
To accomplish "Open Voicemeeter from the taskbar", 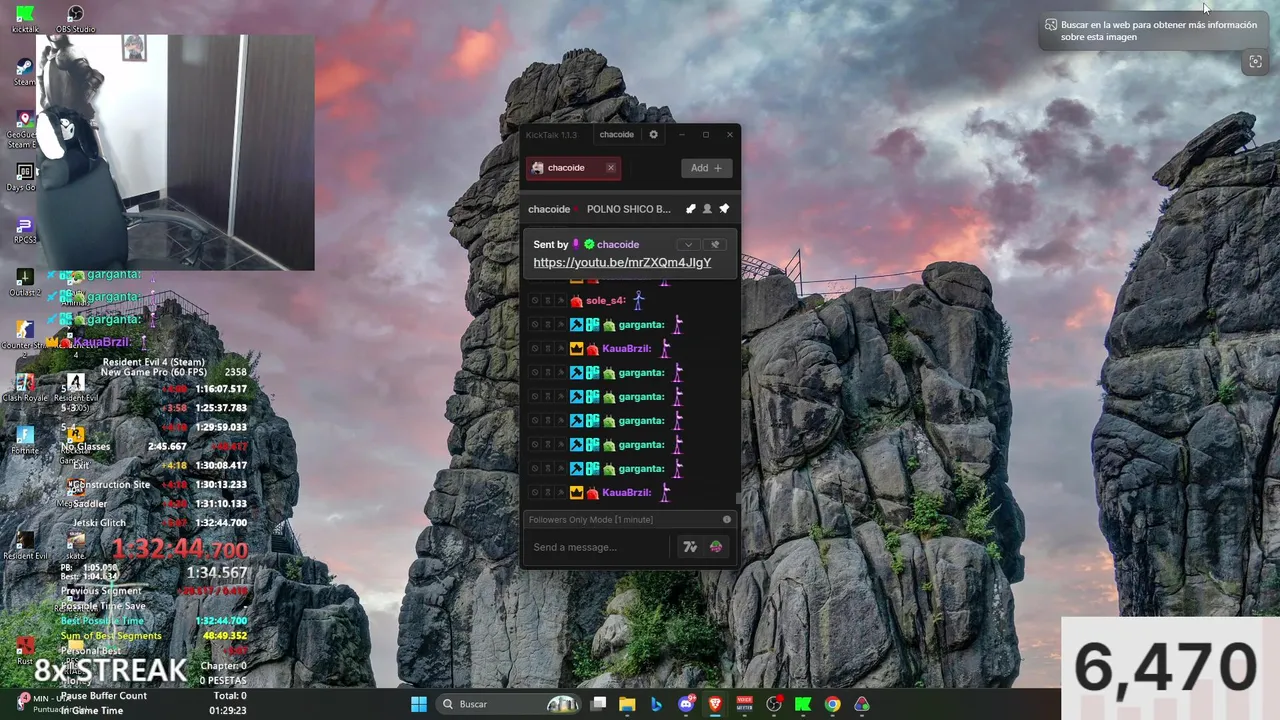I will [x=744, y=704].
